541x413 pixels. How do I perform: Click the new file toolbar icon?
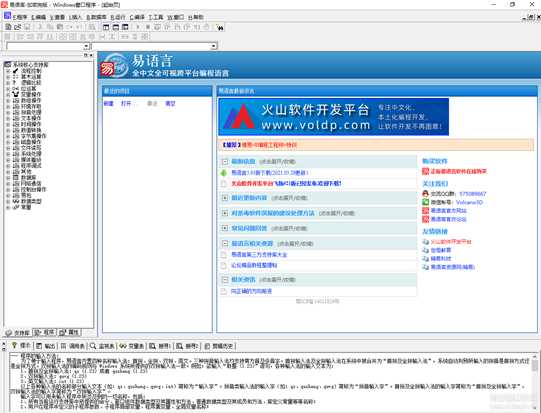pos(8,27)
